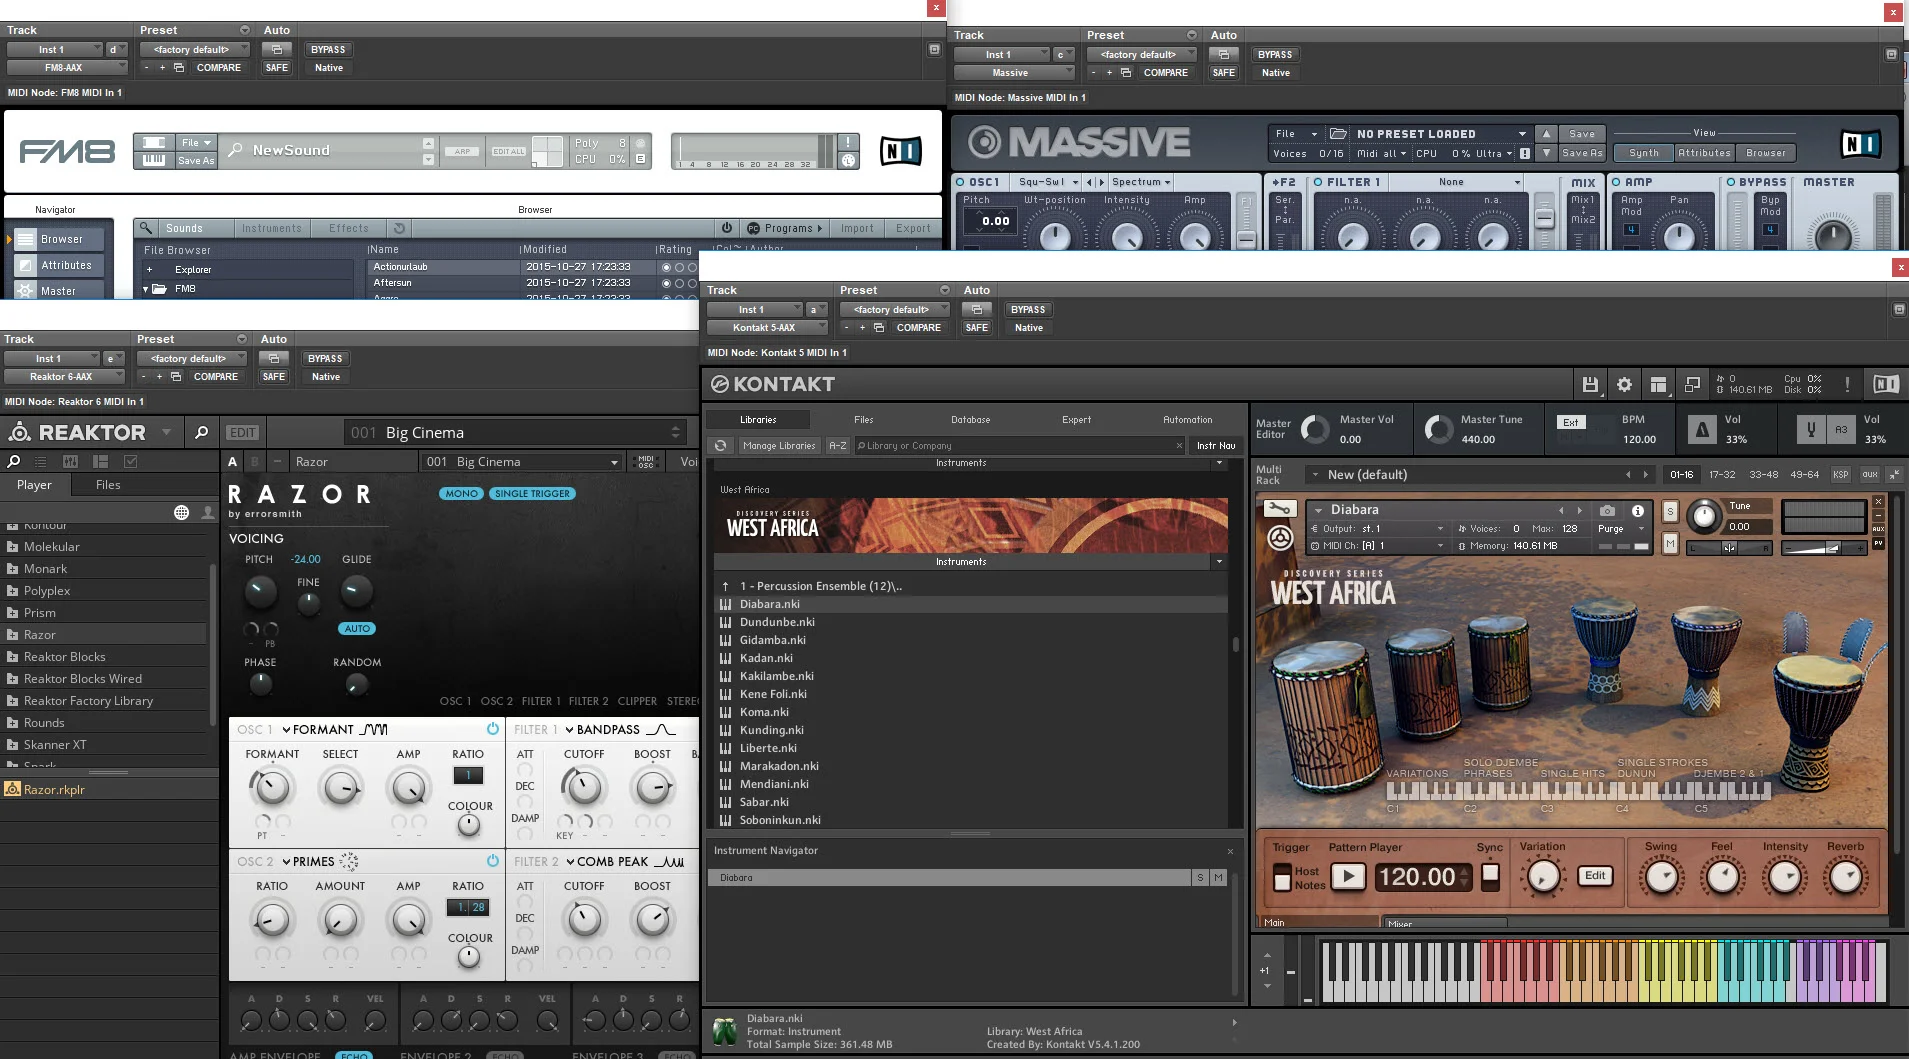1909x1059 pixels.
Task: Click Kontakt metronome icon
Action: [1701, 430]
